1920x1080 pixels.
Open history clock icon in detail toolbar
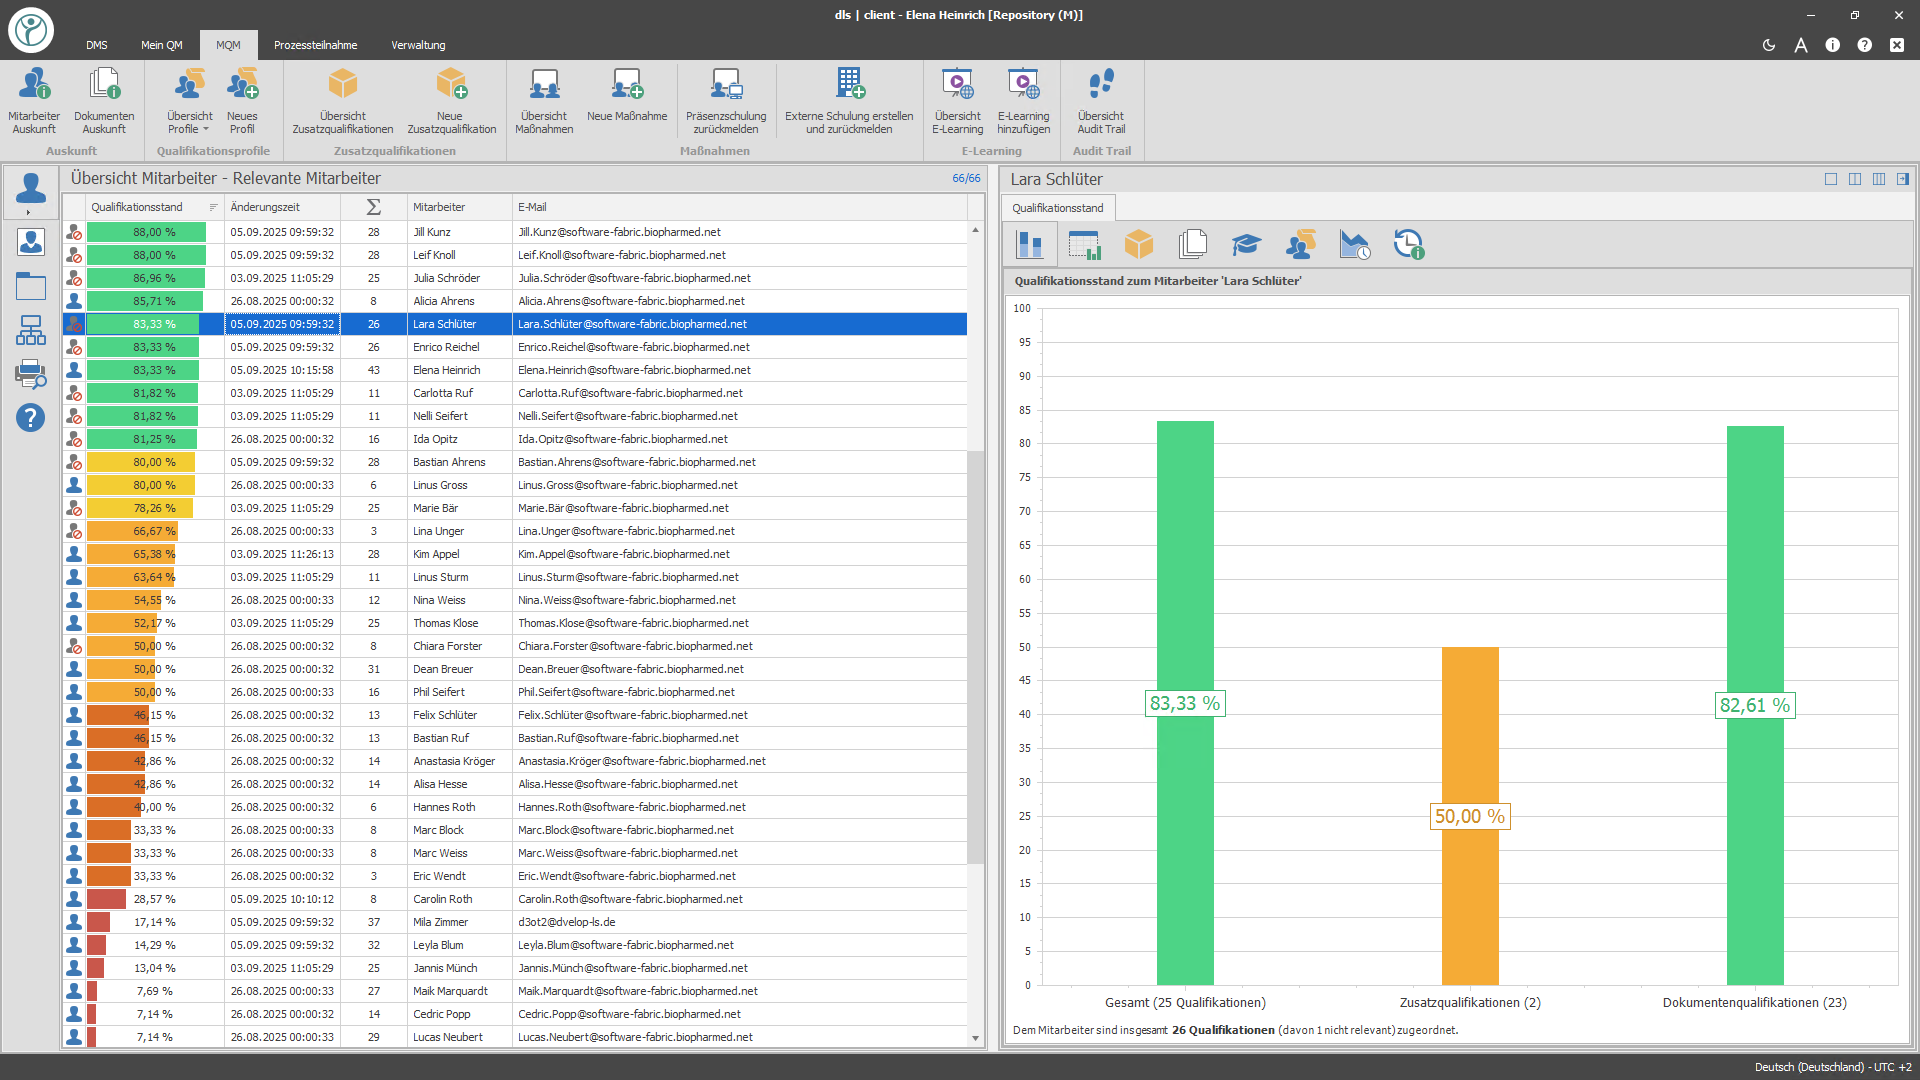point(1408,245)
